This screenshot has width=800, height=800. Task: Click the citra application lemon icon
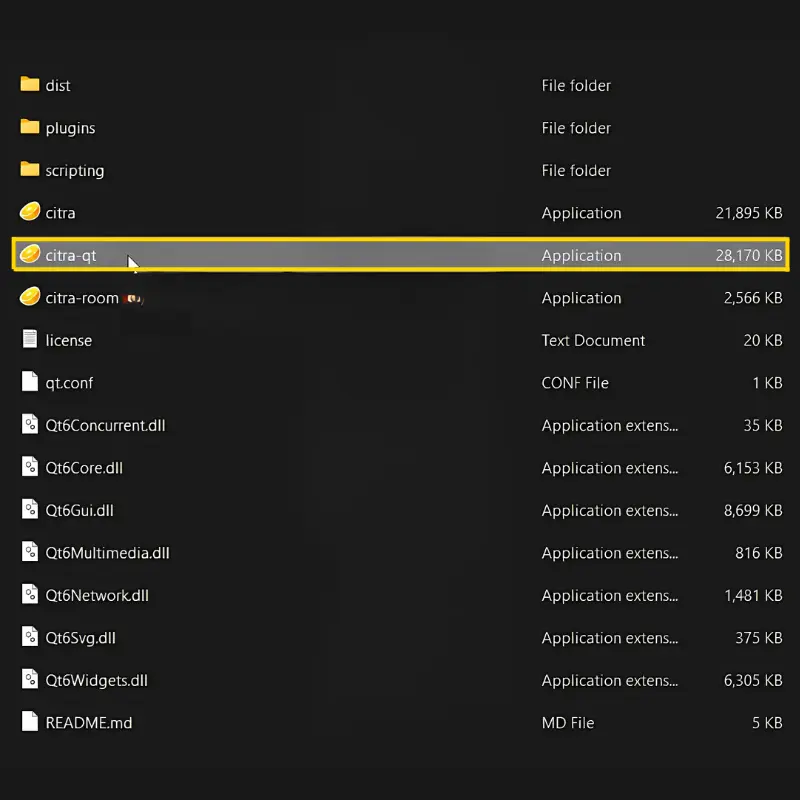[30, 213]
